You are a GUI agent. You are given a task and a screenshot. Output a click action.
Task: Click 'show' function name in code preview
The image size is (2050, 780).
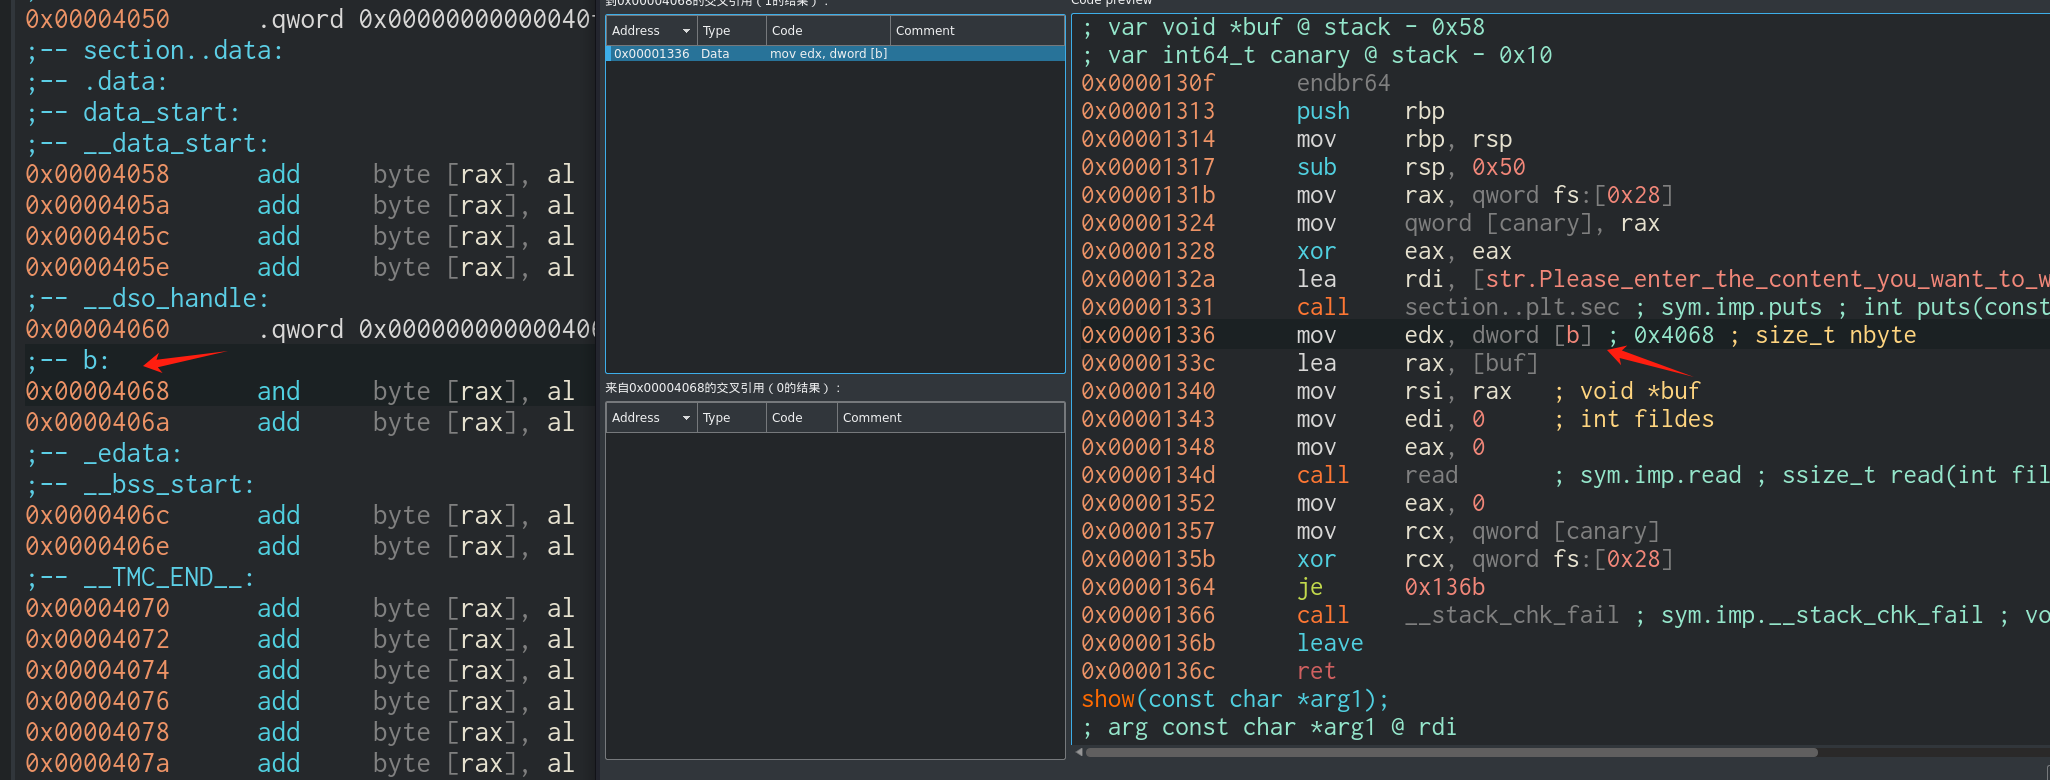(x=1108, y=699)
